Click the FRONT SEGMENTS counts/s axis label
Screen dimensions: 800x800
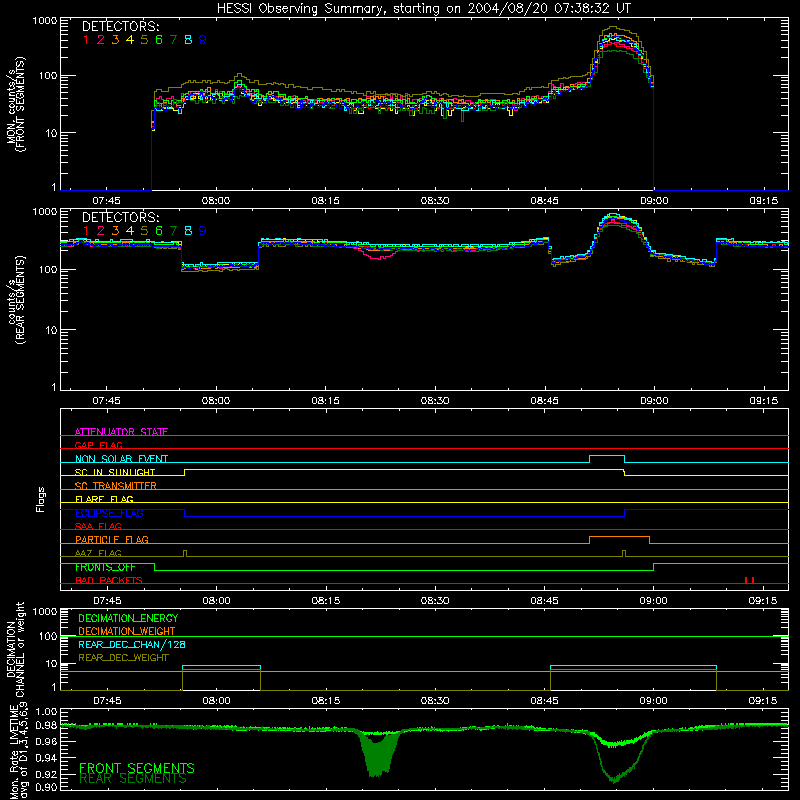coord(16,105)
